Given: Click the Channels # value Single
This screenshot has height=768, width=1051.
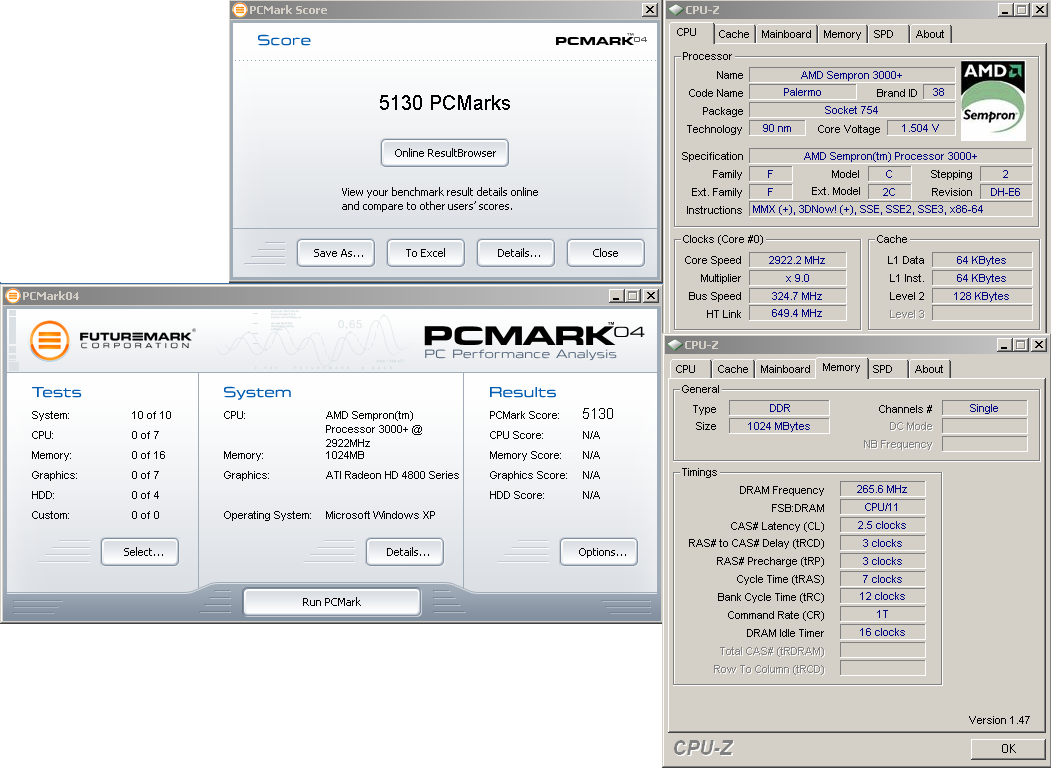Looking at the screenshot, I should 985,408.
